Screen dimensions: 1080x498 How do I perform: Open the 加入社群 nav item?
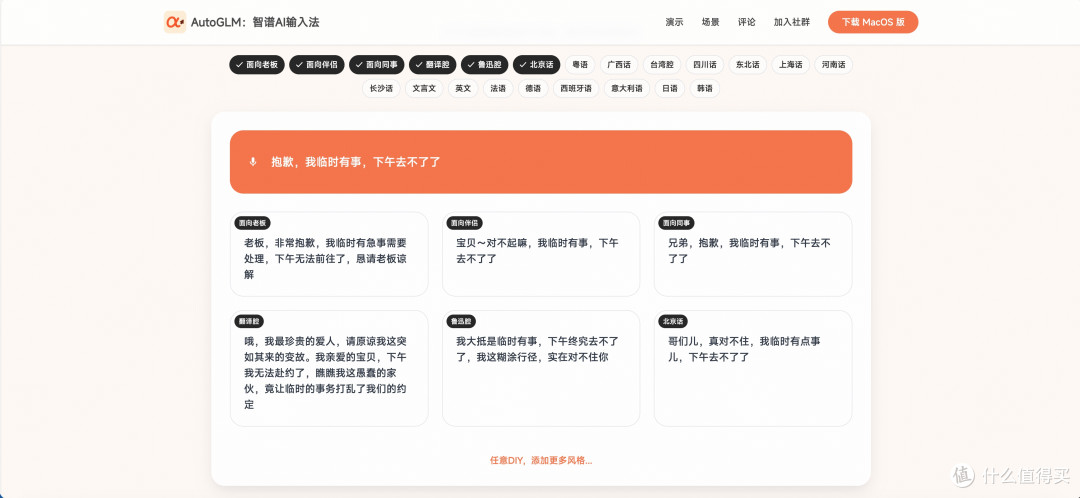pos(791,22)
